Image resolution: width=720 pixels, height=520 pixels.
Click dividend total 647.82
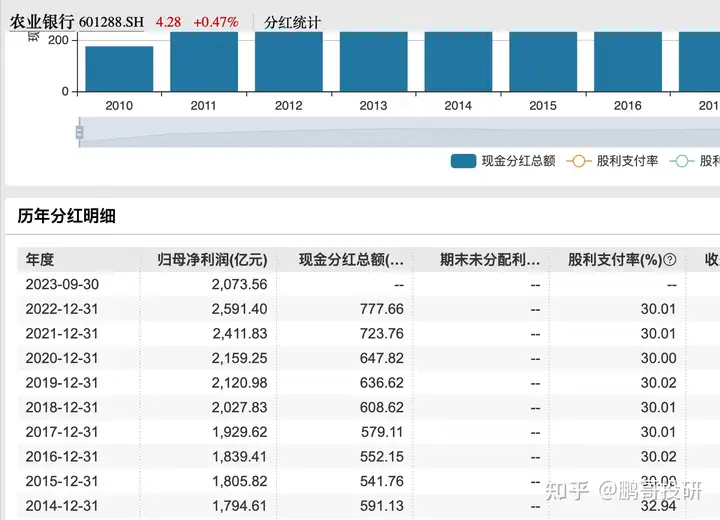click(x=382, y=358)
